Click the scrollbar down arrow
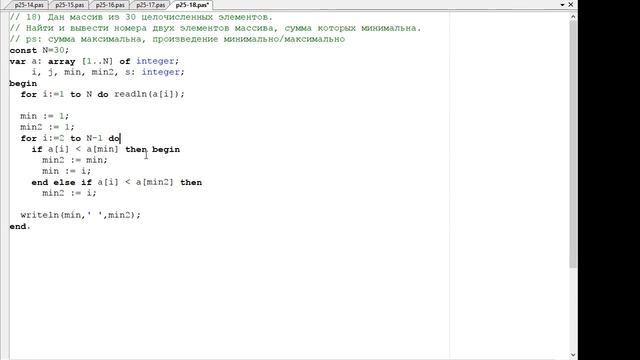Viewport: 640px width, 360px height. click(x=573, y=355)
